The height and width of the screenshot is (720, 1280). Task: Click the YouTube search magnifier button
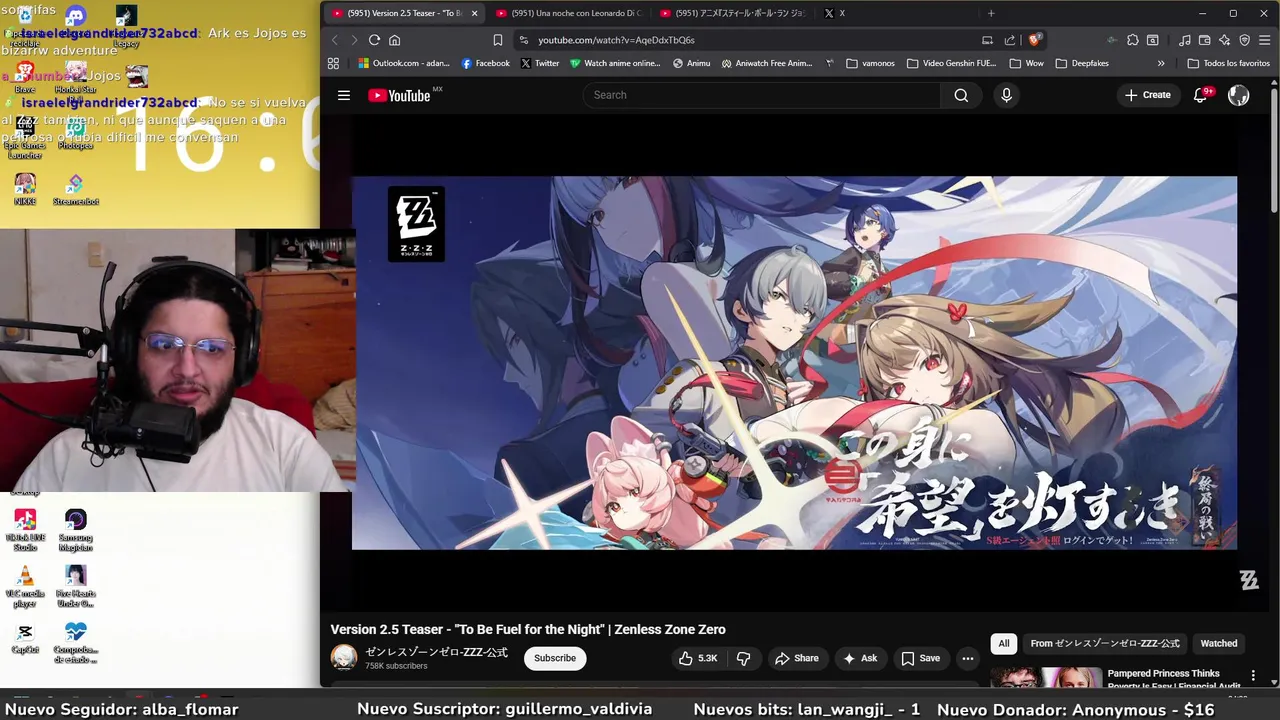coord(961,95)
